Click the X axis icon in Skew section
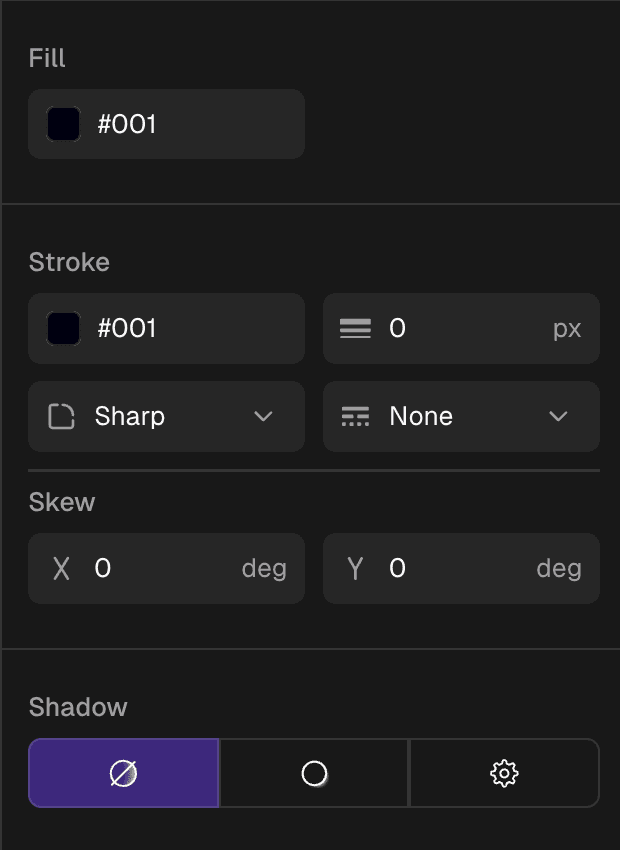620x850 pixels. (x=60, y=568)
